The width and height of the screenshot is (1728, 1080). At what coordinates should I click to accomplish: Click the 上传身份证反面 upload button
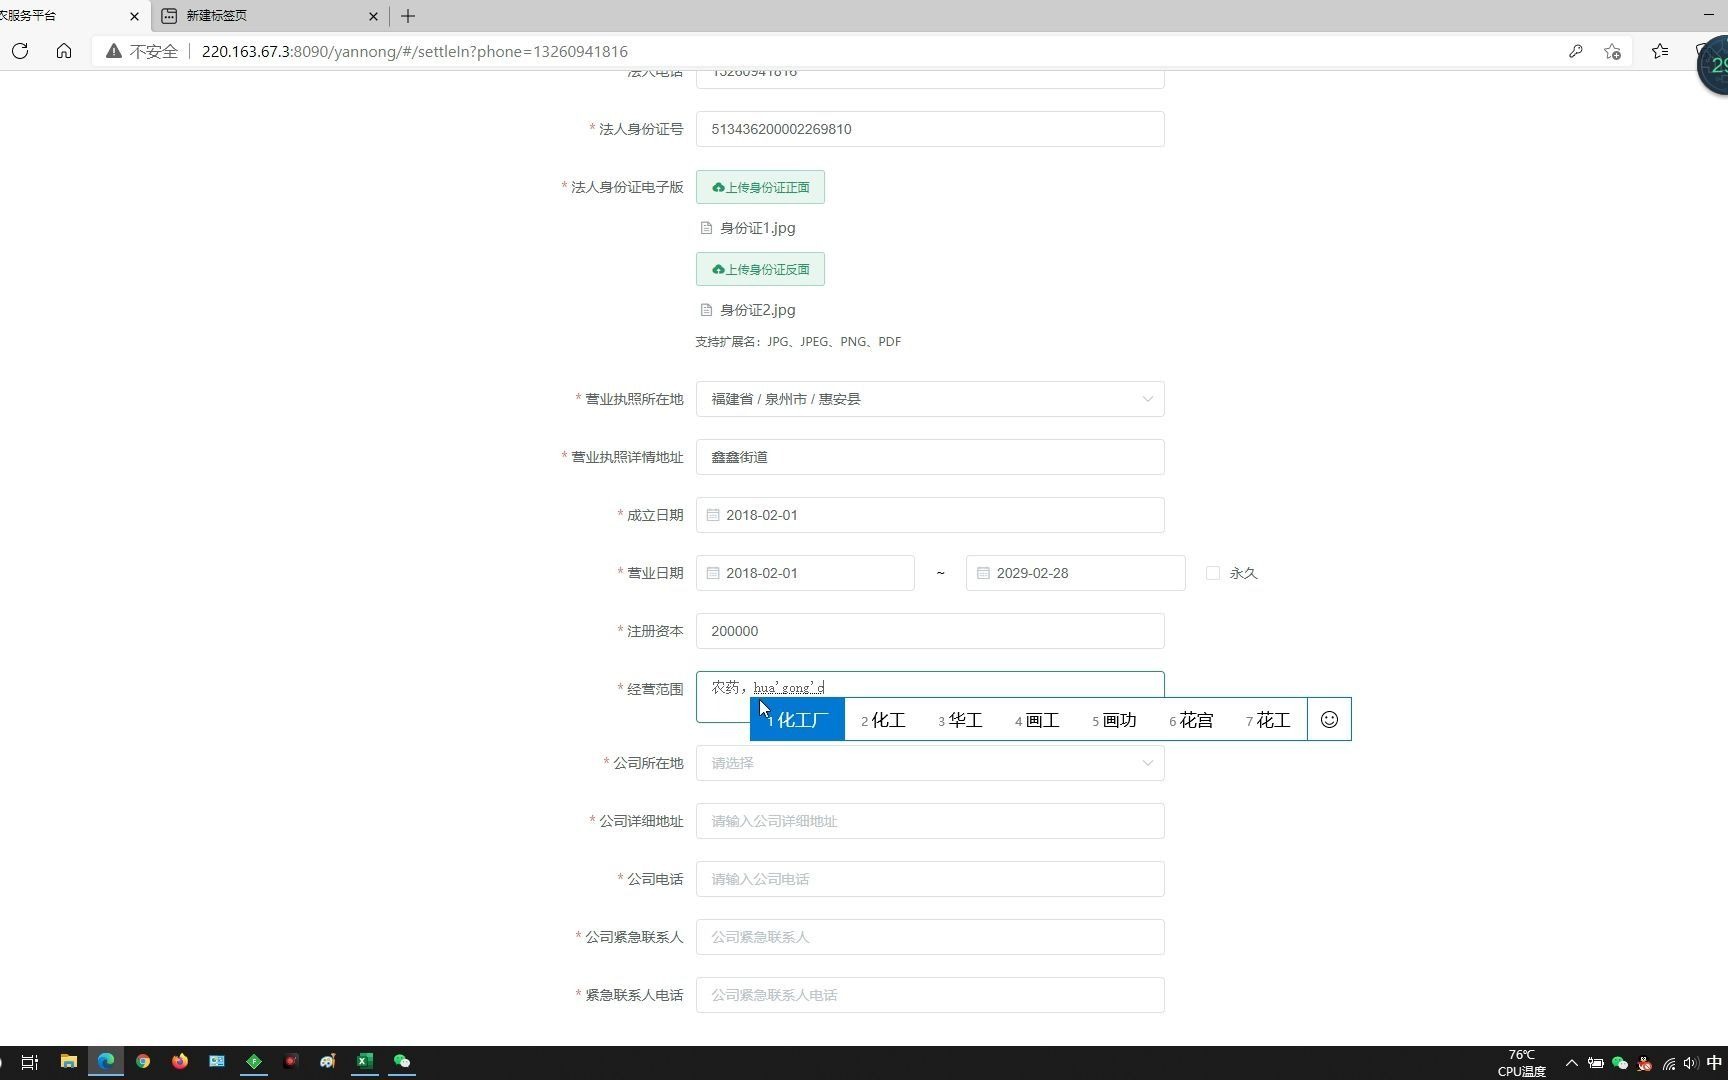[760, 269]
